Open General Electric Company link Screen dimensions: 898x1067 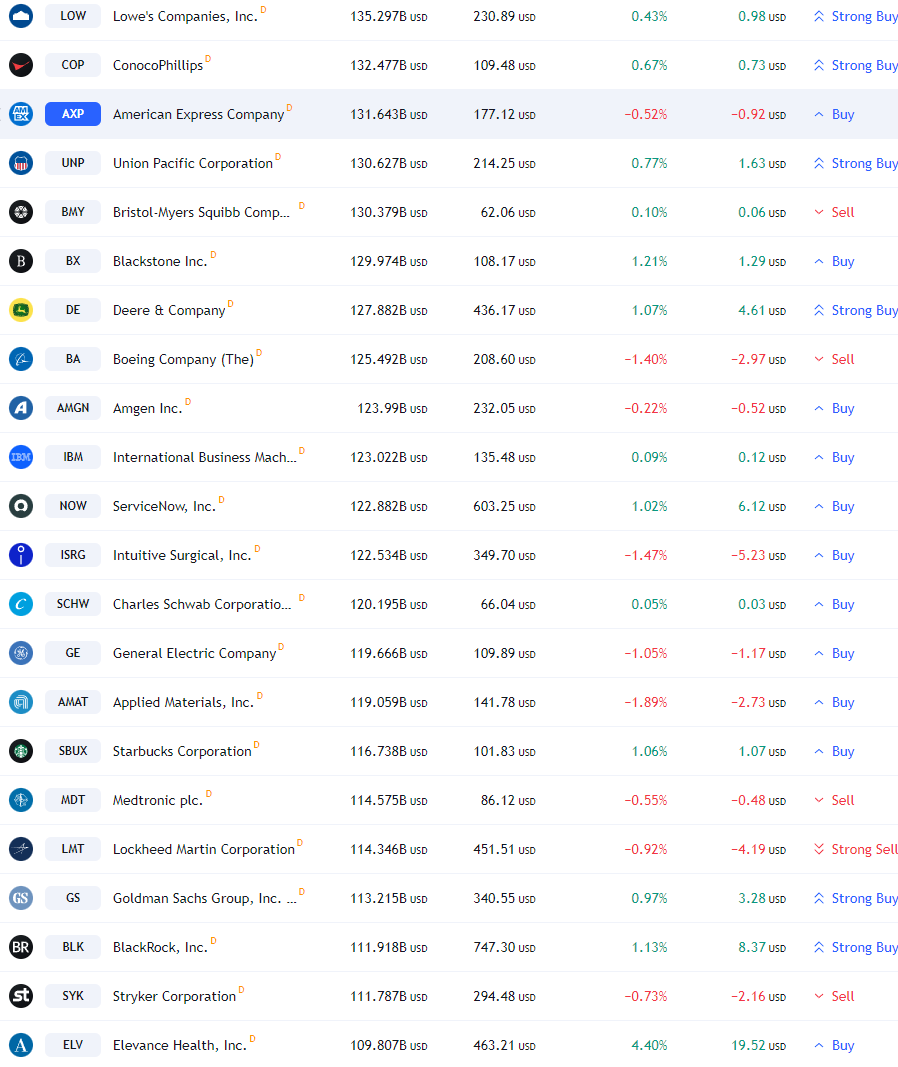point(195,653)
